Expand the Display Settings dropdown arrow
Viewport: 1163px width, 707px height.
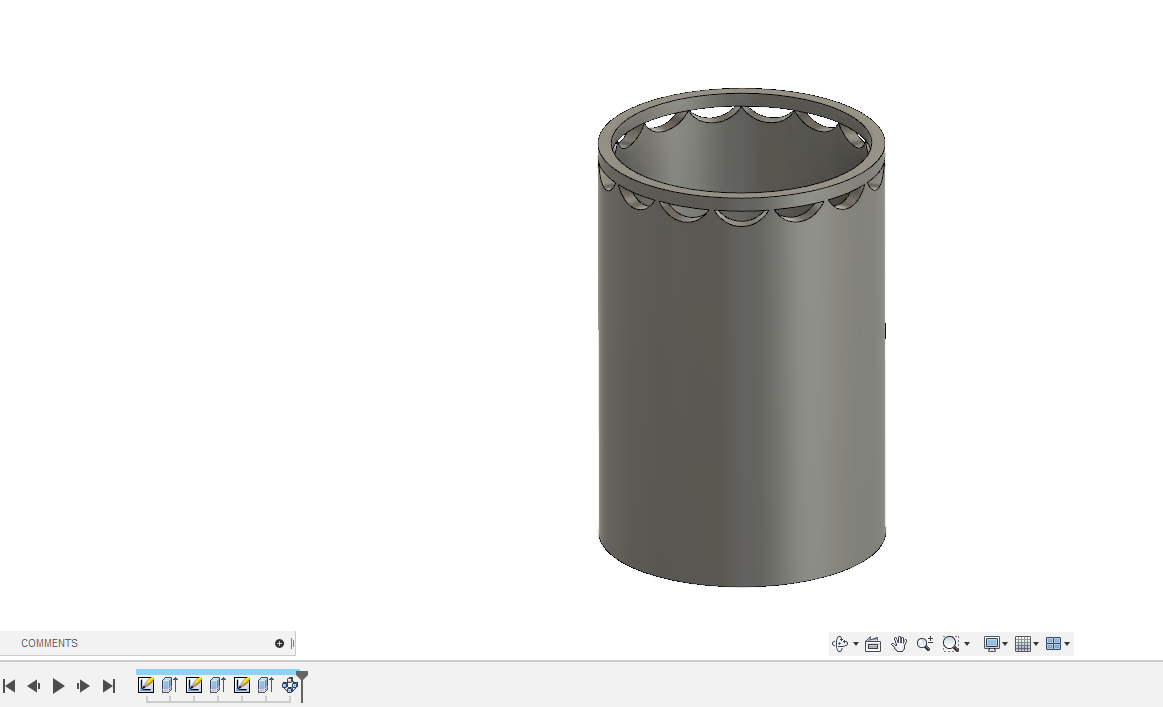click(x=1005, y=644)
